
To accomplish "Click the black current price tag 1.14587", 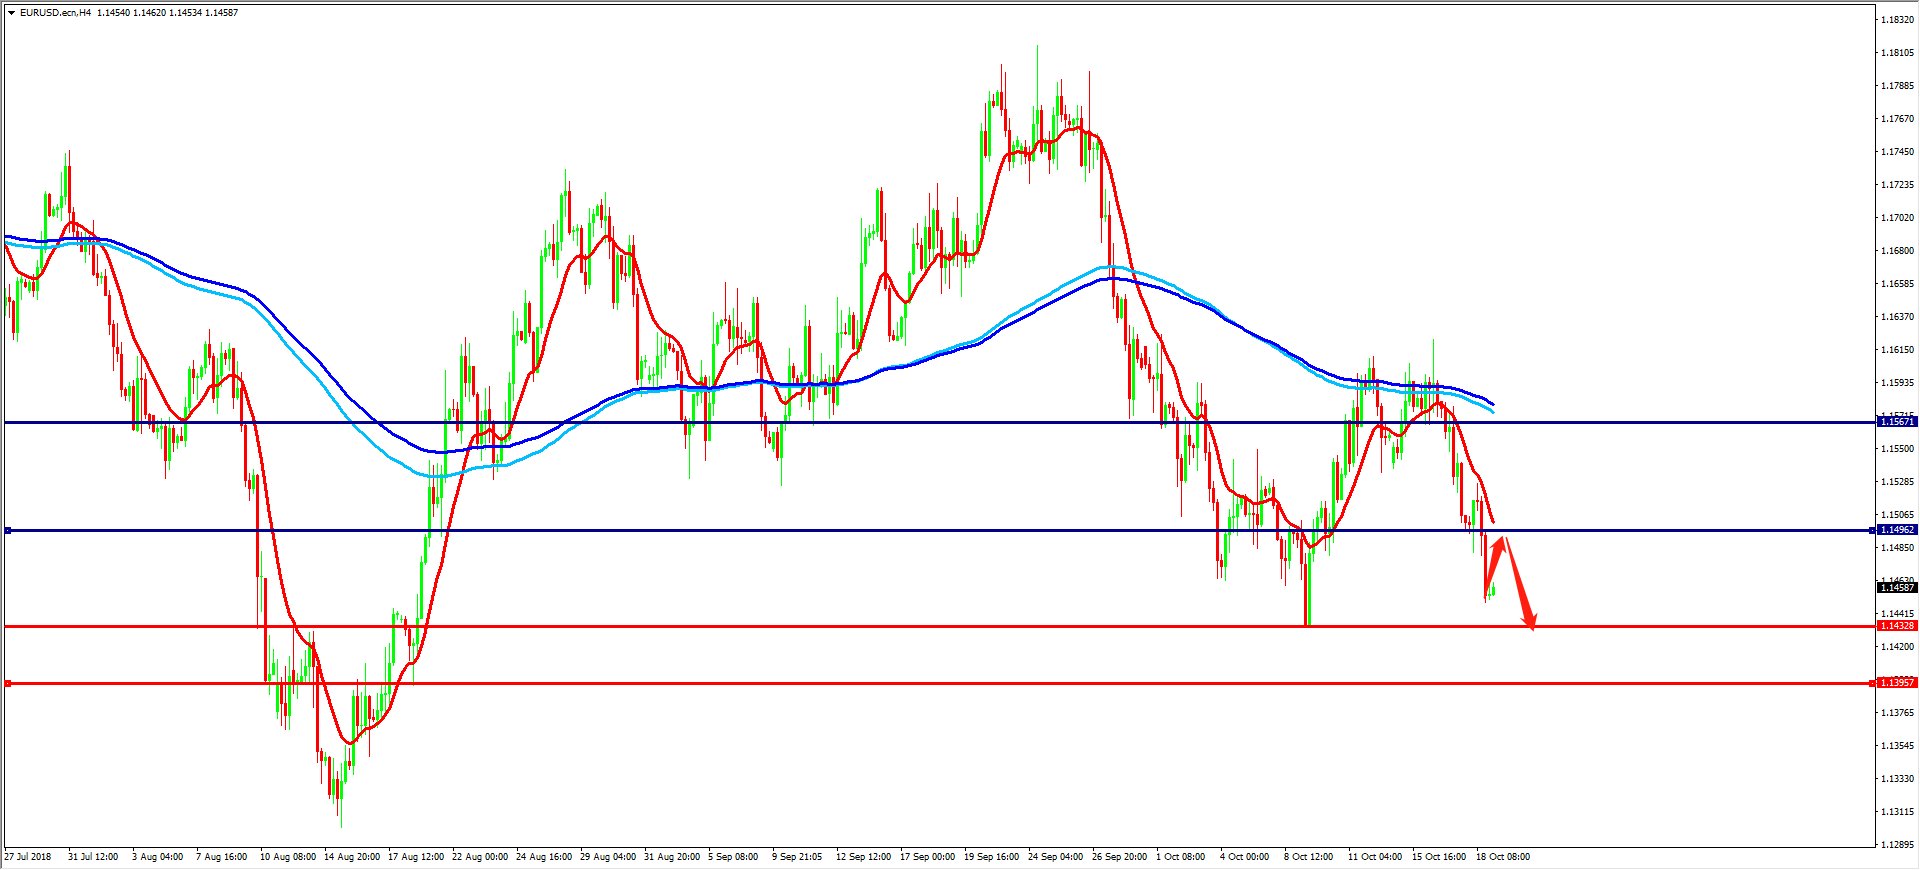I will click(x=1897, y=588).
